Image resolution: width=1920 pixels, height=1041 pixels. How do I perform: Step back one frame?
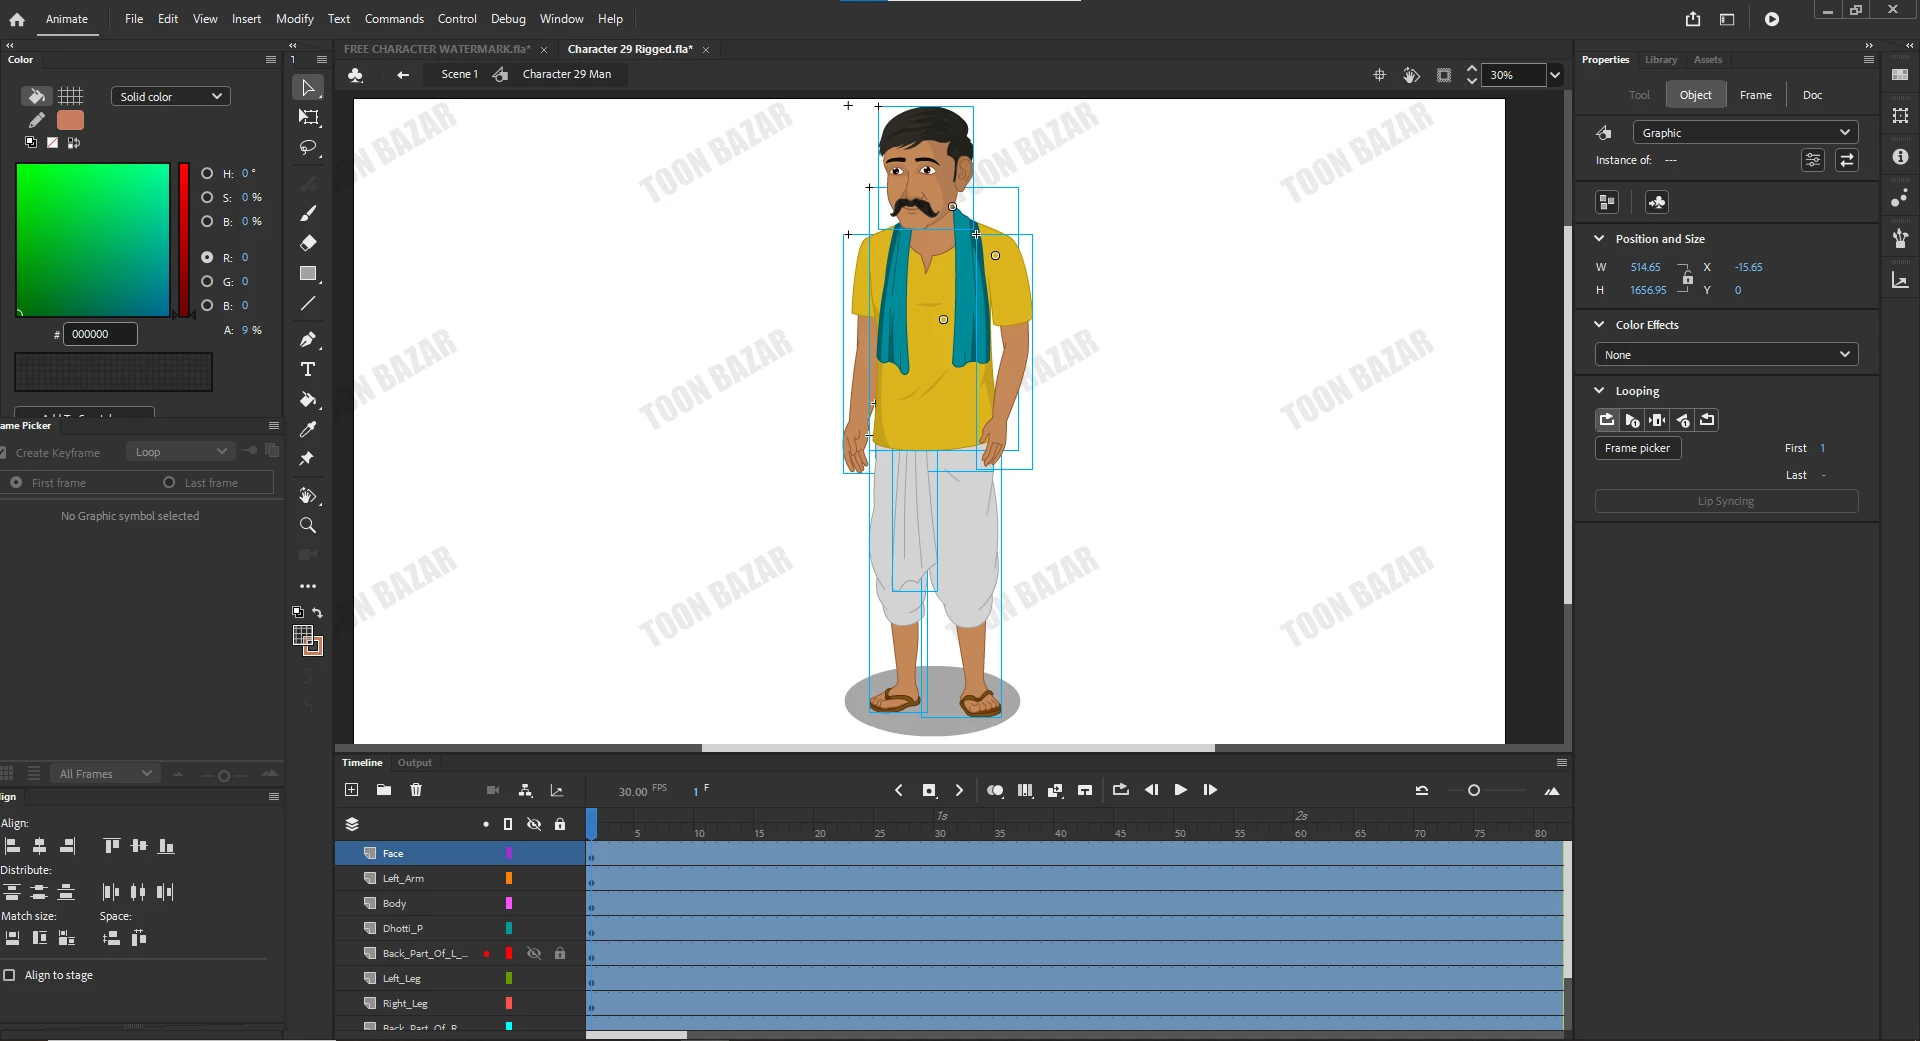(x=1151, y=790)
